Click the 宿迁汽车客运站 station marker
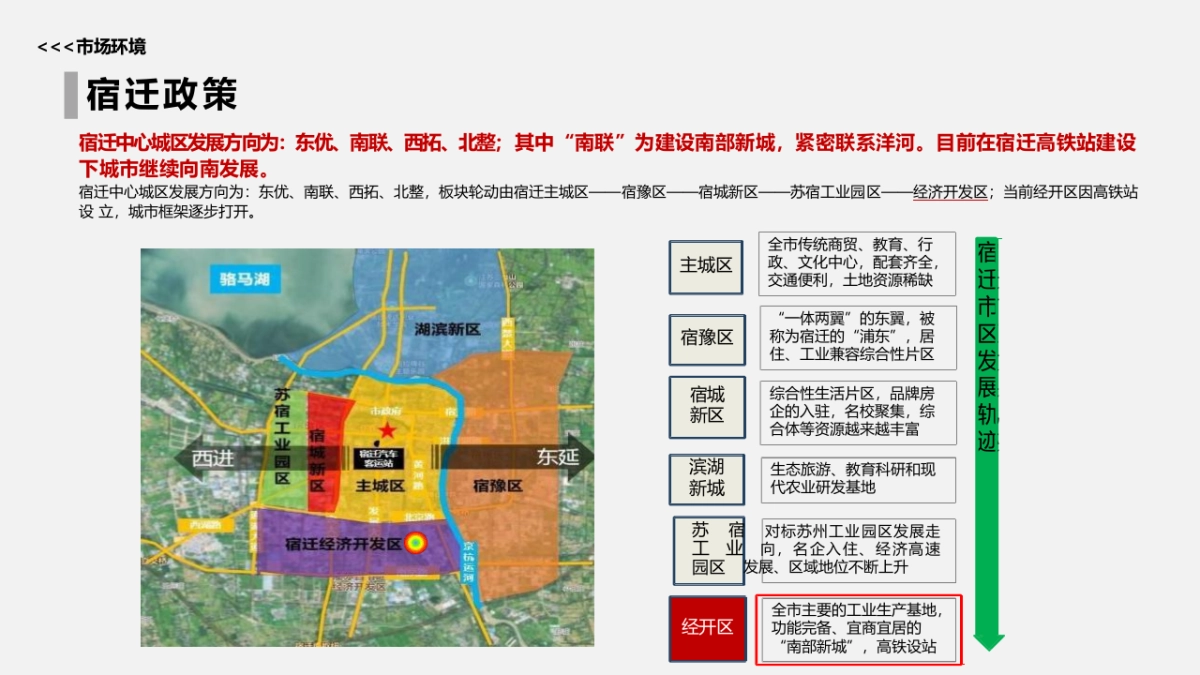Image resolution: width=1200 pixels, height=675 pixels. 378,458
